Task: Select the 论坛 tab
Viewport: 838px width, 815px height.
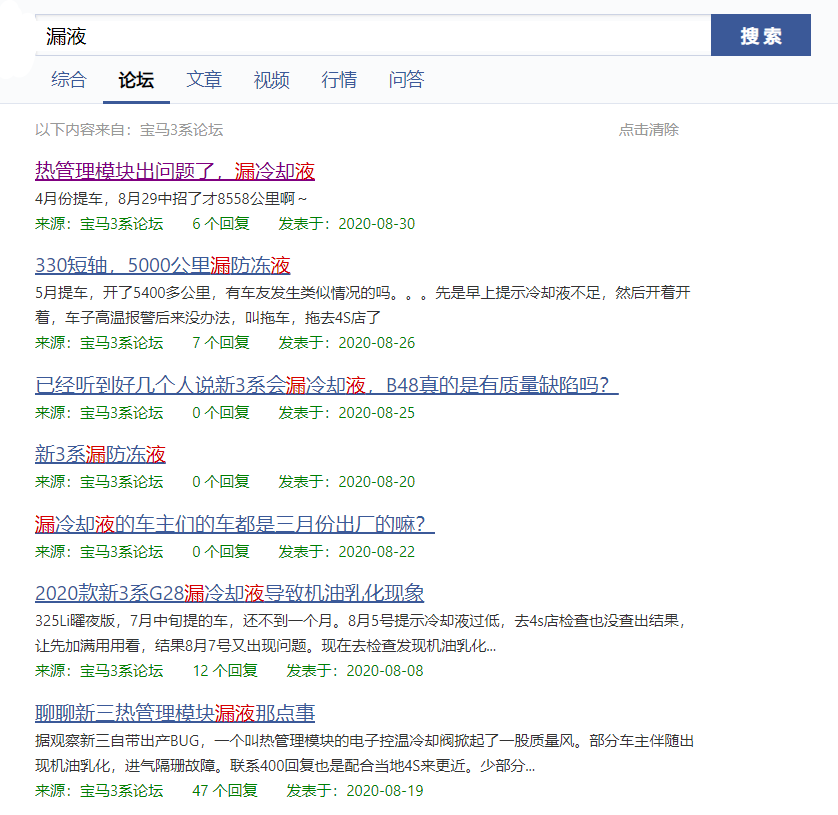Action: click(136, 80)
